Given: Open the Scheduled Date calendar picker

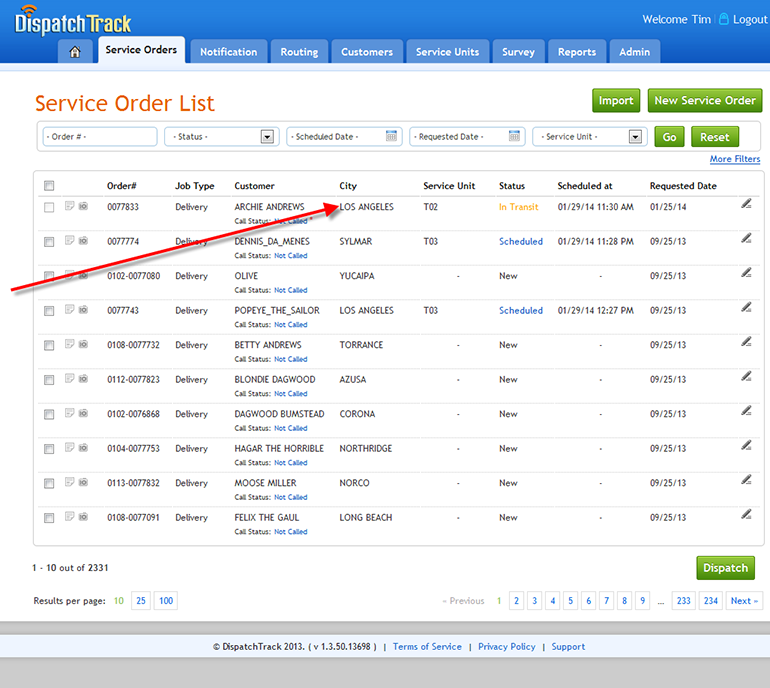Looking at the screenshot, I should click(x=392, y=137).
